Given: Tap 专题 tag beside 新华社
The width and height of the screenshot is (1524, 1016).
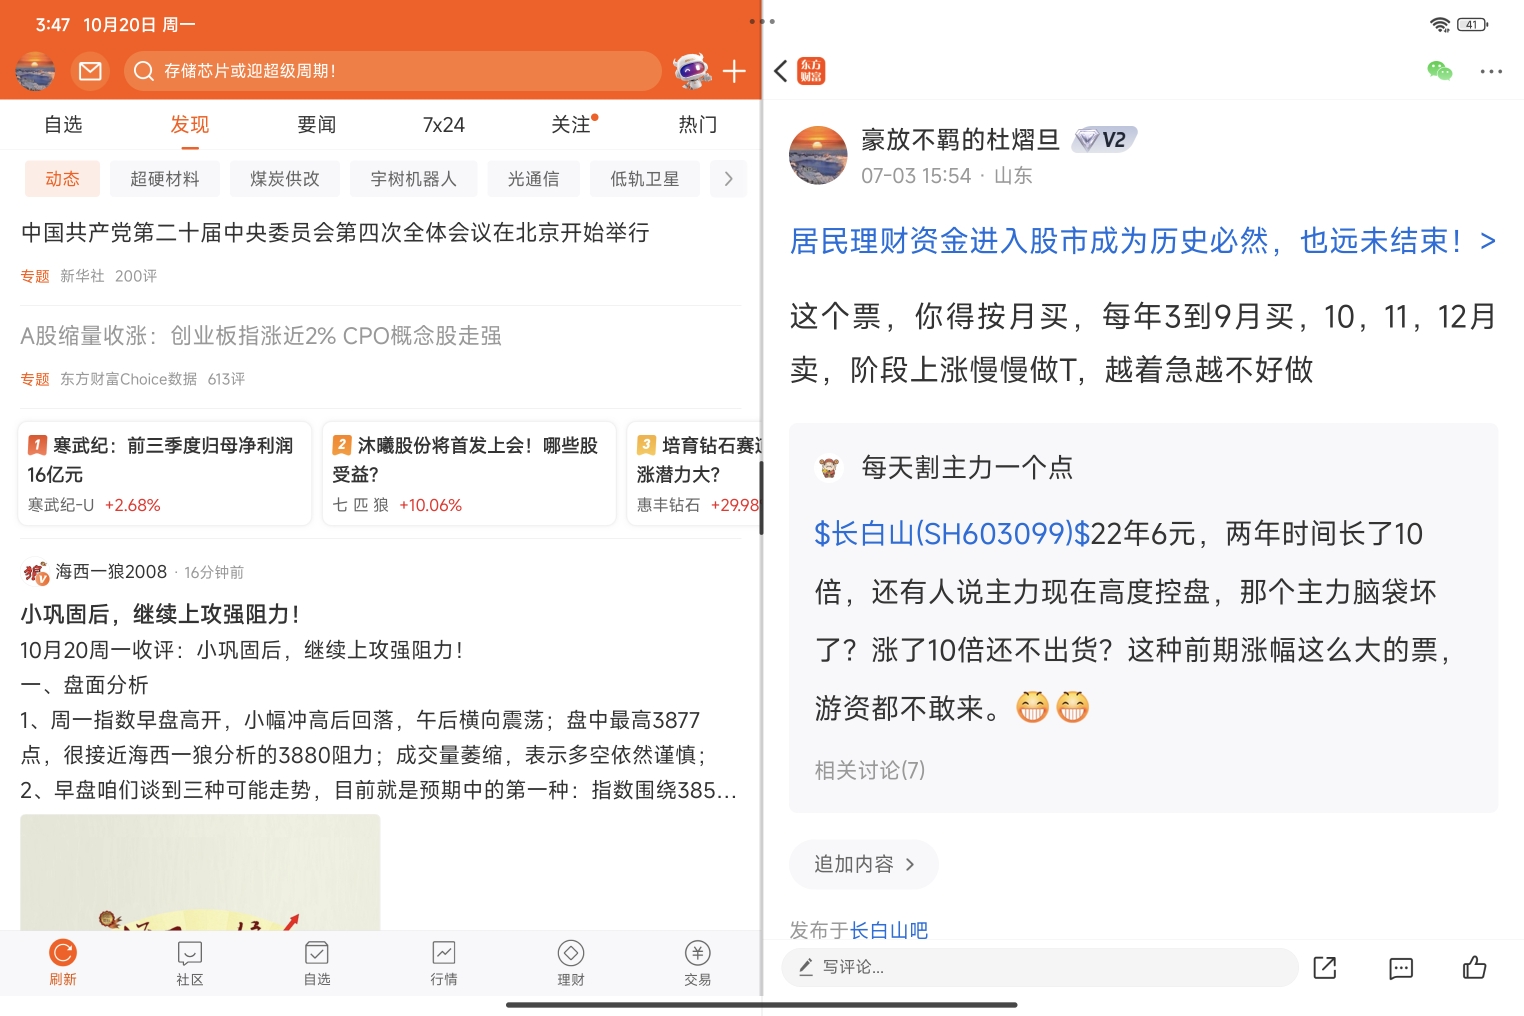Looking at the screenshot, I should pyautogui.click(x=35, y=276).
